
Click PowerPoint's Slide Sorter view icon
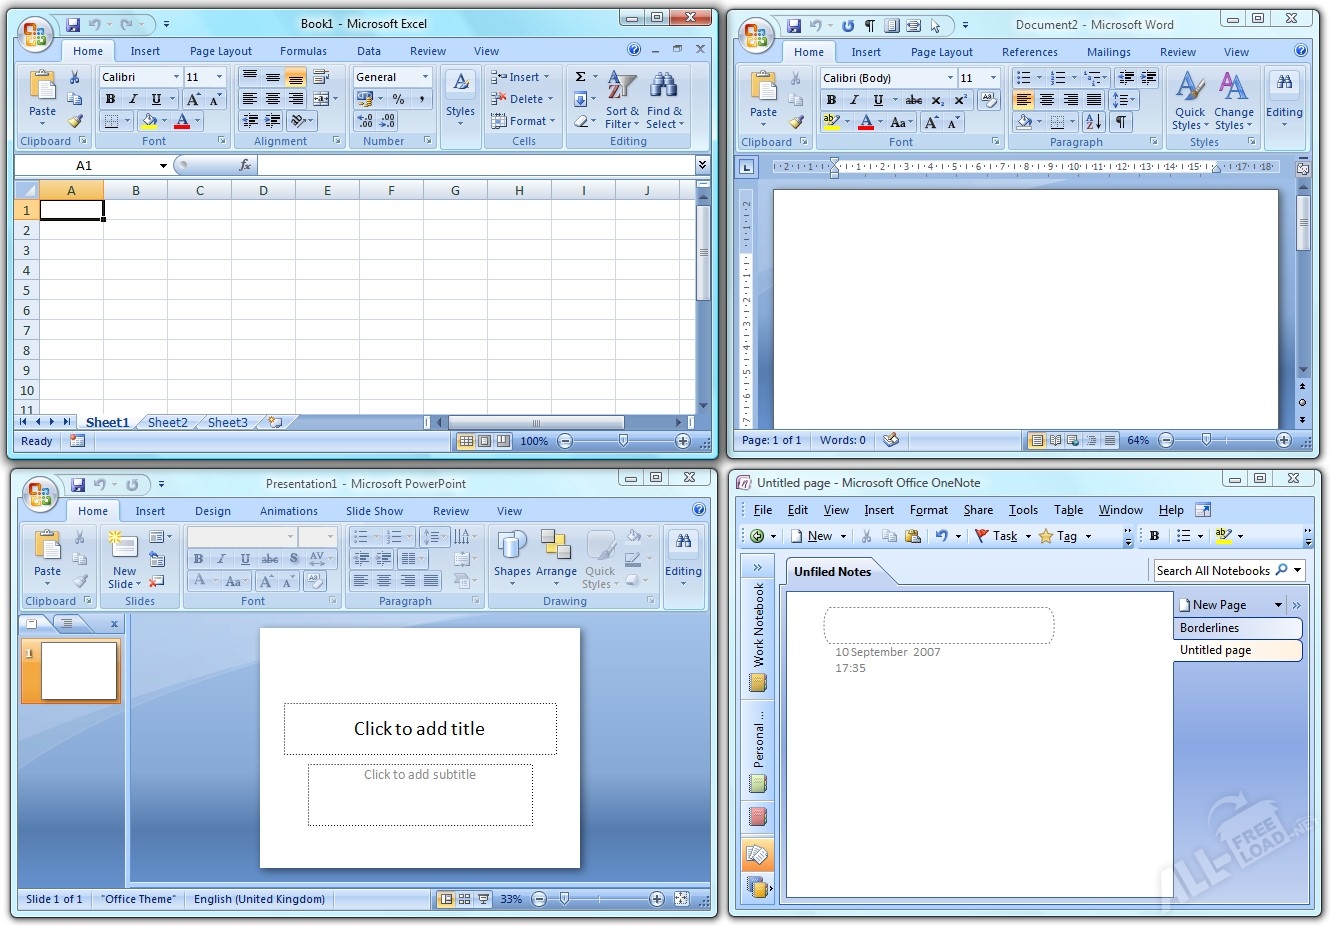point(464,899)
